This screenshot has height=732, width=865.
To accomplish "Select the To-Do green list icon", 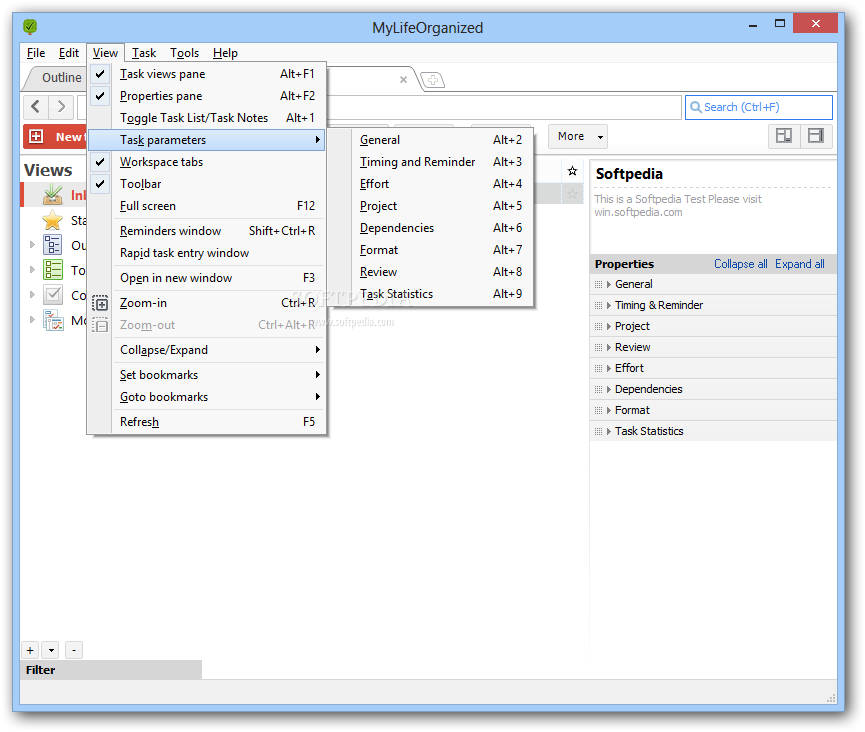I will (x=53, y=270).
